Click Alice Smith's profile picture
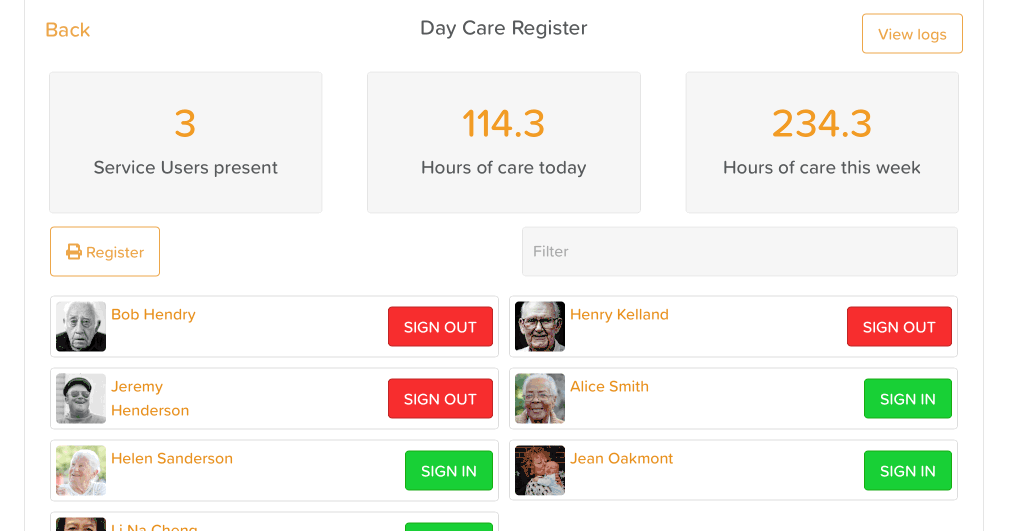This screenshot has width=1014, height=531. [x=540, y=399]
